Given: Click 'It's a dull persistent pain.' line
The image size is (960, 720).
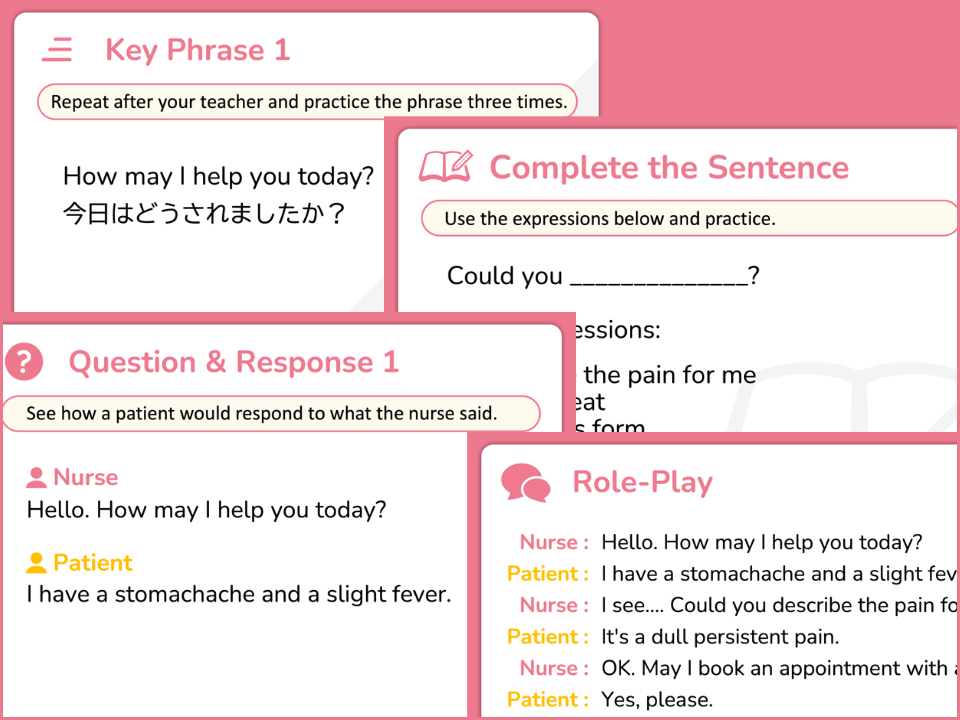Looking at the screenshot, I should pyautogui.click(x=720, y=637).
